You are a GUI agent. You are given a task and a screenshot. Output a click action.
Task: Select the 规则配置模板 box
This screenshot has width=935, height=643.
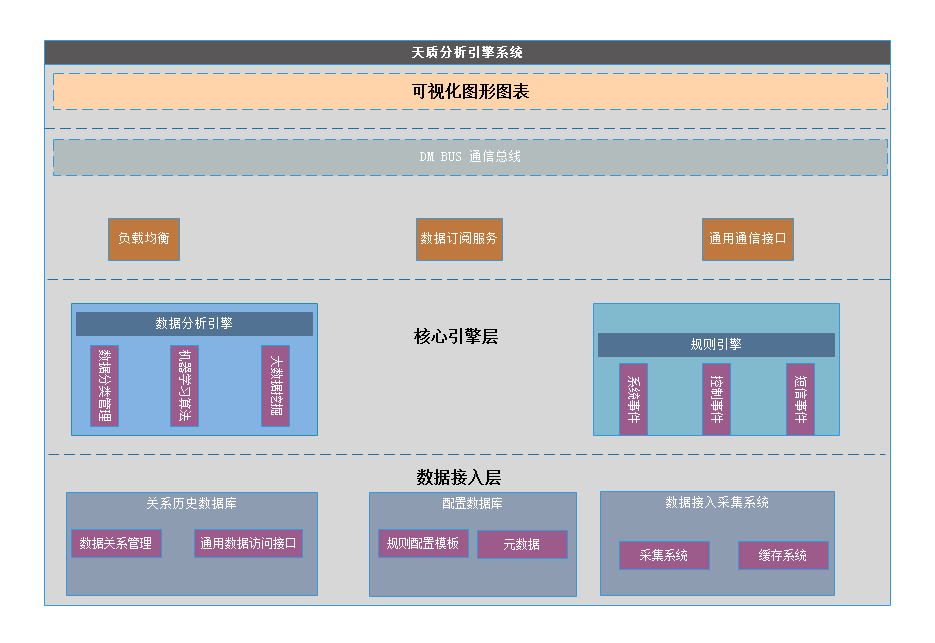[x=423, y=544]
